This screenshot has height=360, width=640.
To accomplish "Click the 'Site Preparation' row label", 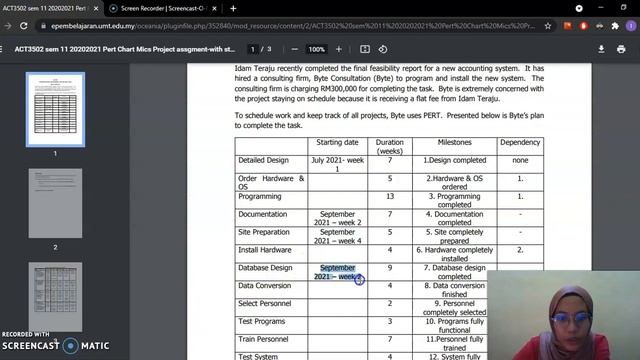I will point(264,232).
